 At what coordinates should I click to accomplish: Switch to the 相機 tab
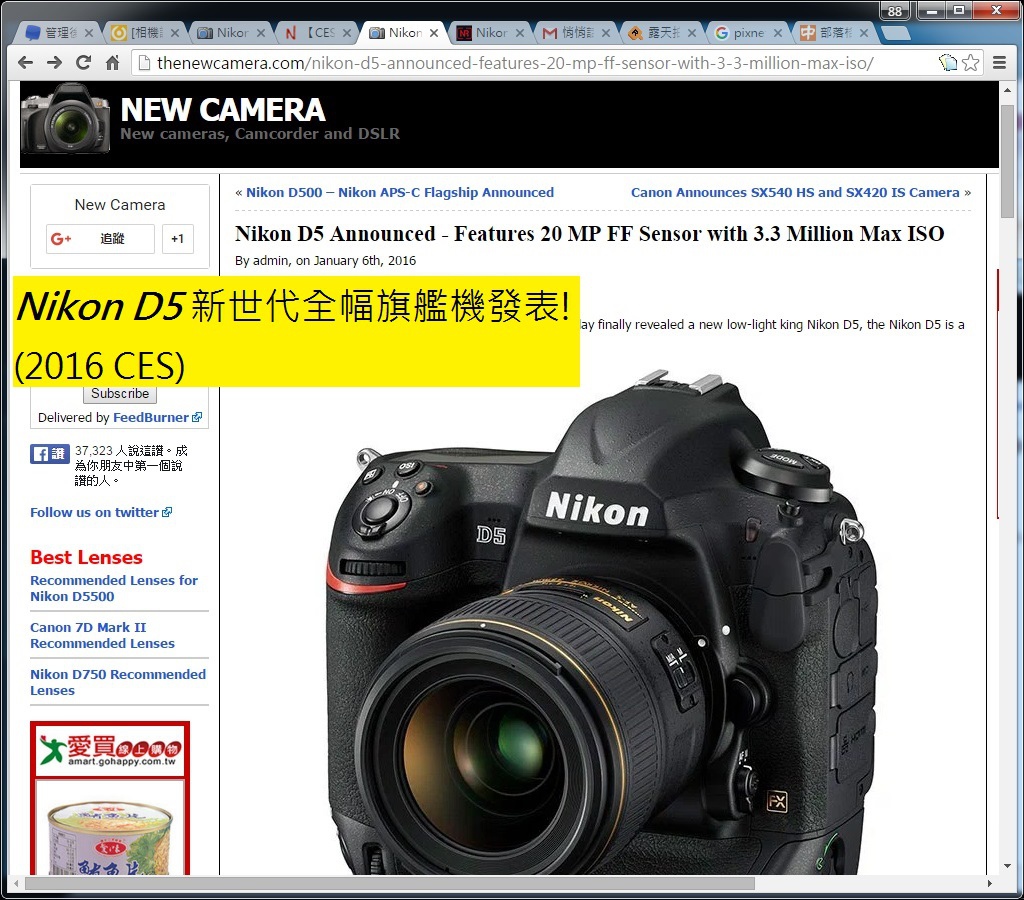tap(145, 33)
